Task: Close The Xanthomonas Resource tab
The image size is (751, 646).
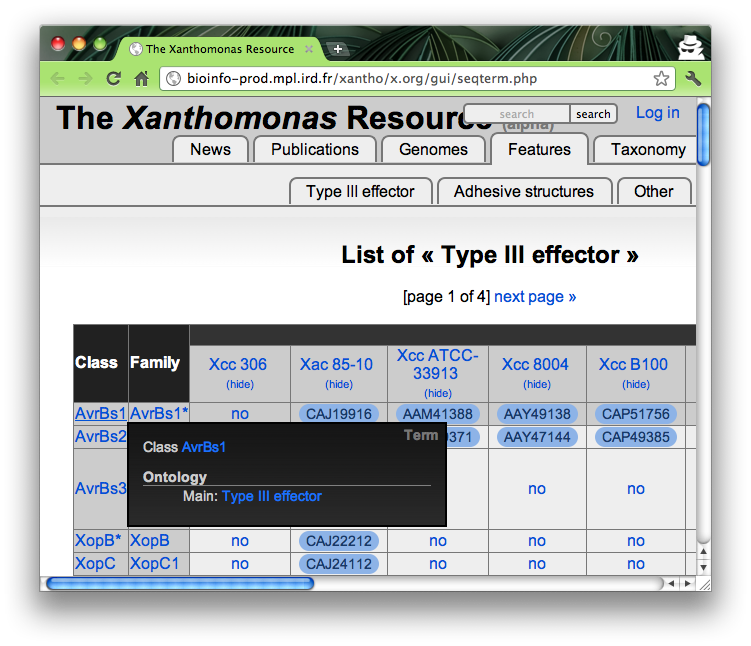Action: pos(309,49)
